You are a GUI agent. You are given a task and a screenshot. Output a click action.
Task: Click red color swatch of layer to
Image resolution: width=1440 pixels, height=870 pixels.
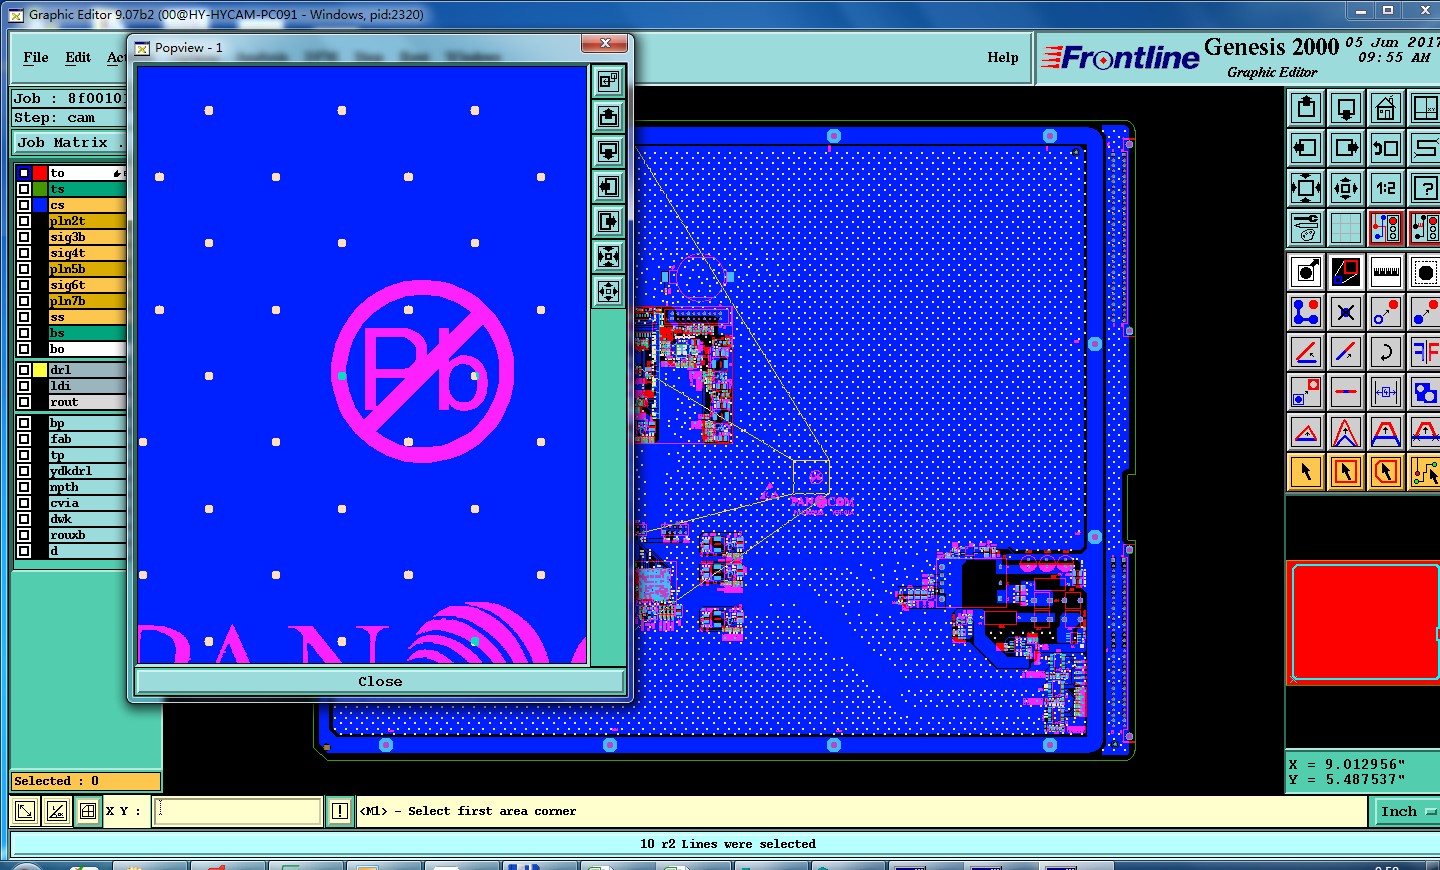click(40, 173)
